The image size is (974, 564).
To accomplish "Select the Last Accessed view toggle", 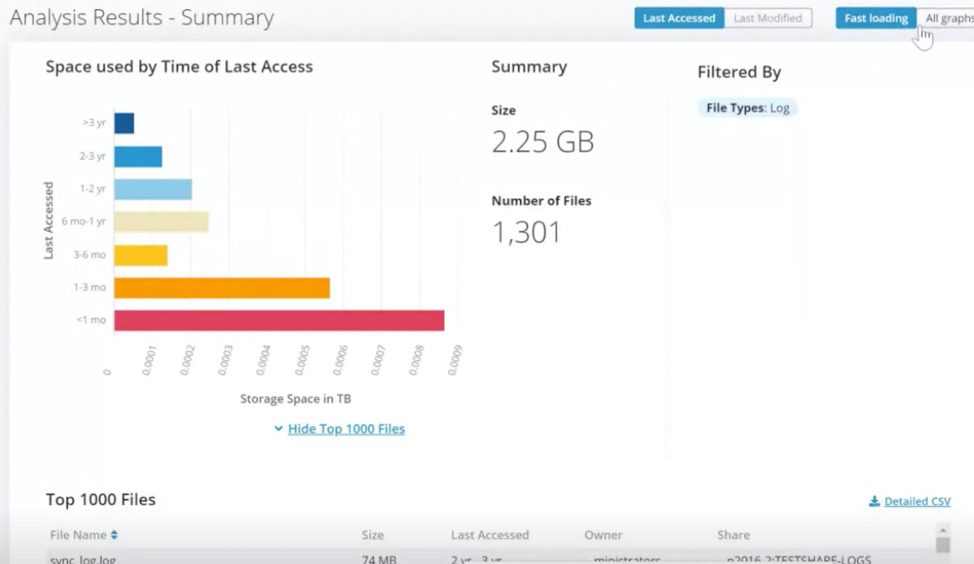I will tap(679, 18).
